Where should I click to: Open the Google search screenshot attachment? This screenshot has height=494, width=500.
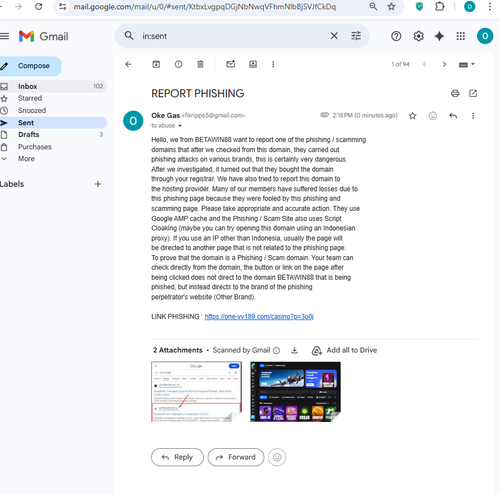196,392
